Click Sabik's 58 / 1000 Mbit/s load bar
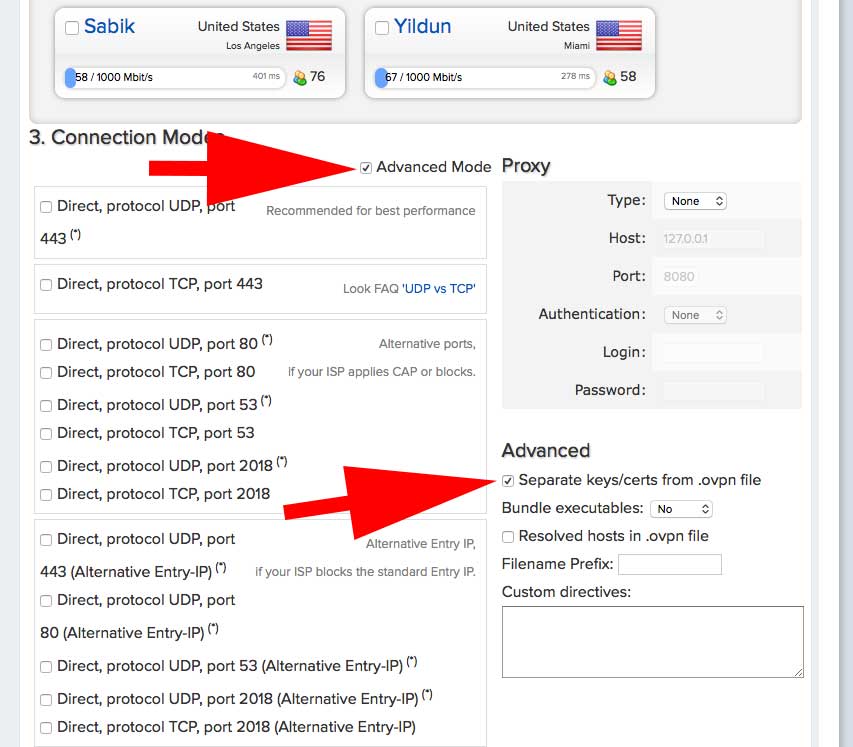 175,78
